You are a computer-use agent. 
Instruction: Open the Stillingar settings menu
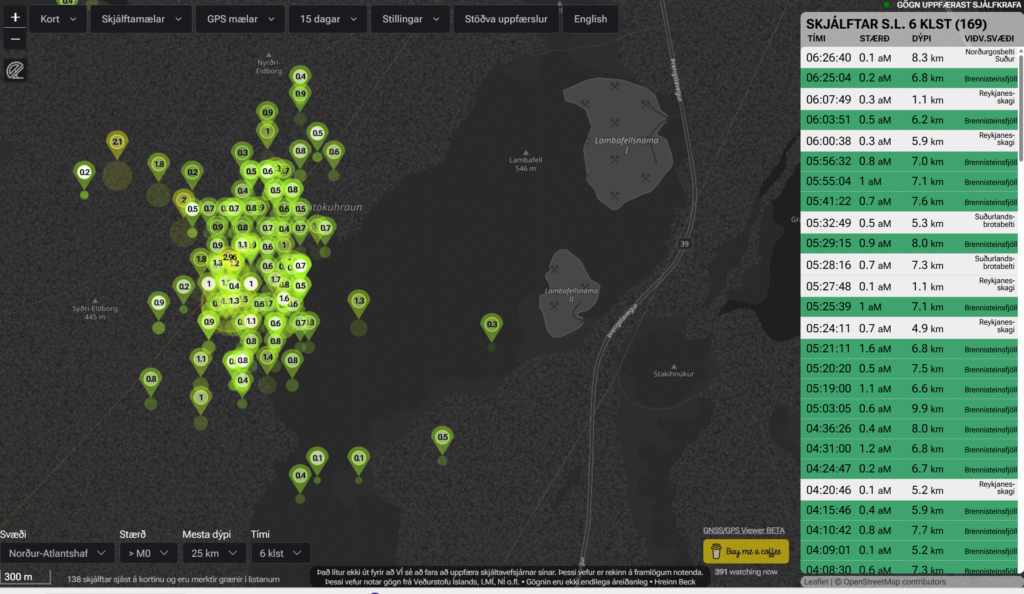[410, 19]
